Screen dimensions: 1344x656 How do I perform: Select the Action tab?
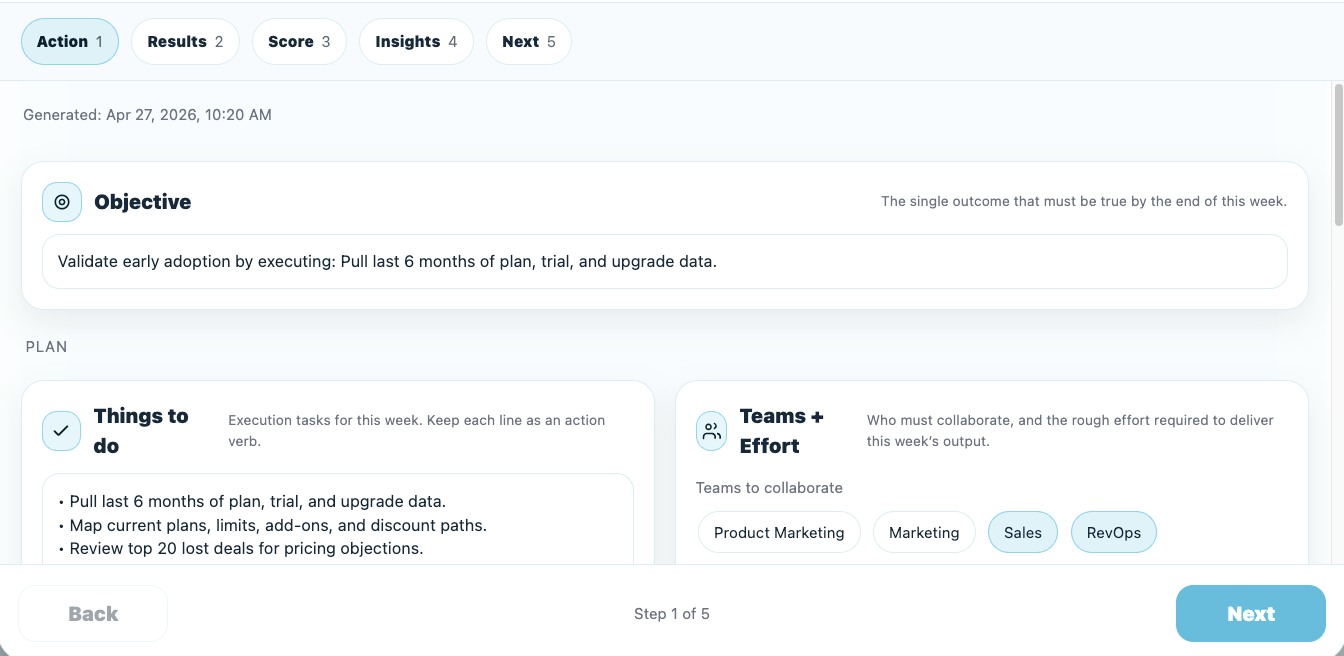pos(70,42)
